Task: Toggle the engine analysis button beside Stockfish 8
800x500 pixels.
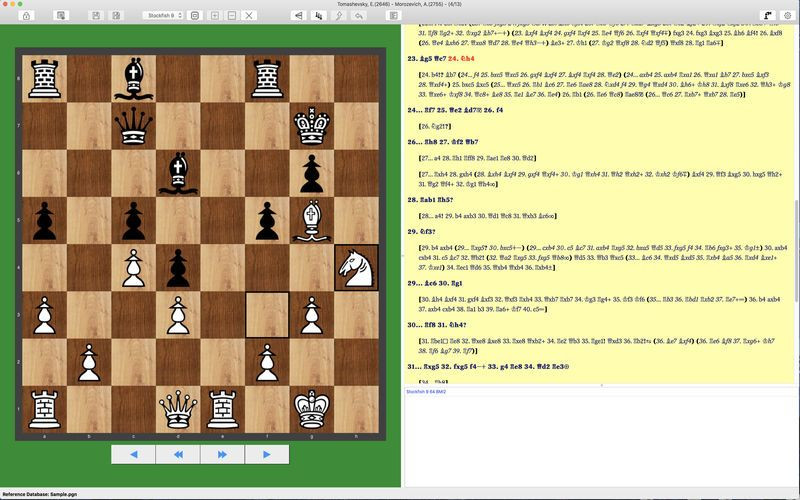Action: (x=195, y=16)
